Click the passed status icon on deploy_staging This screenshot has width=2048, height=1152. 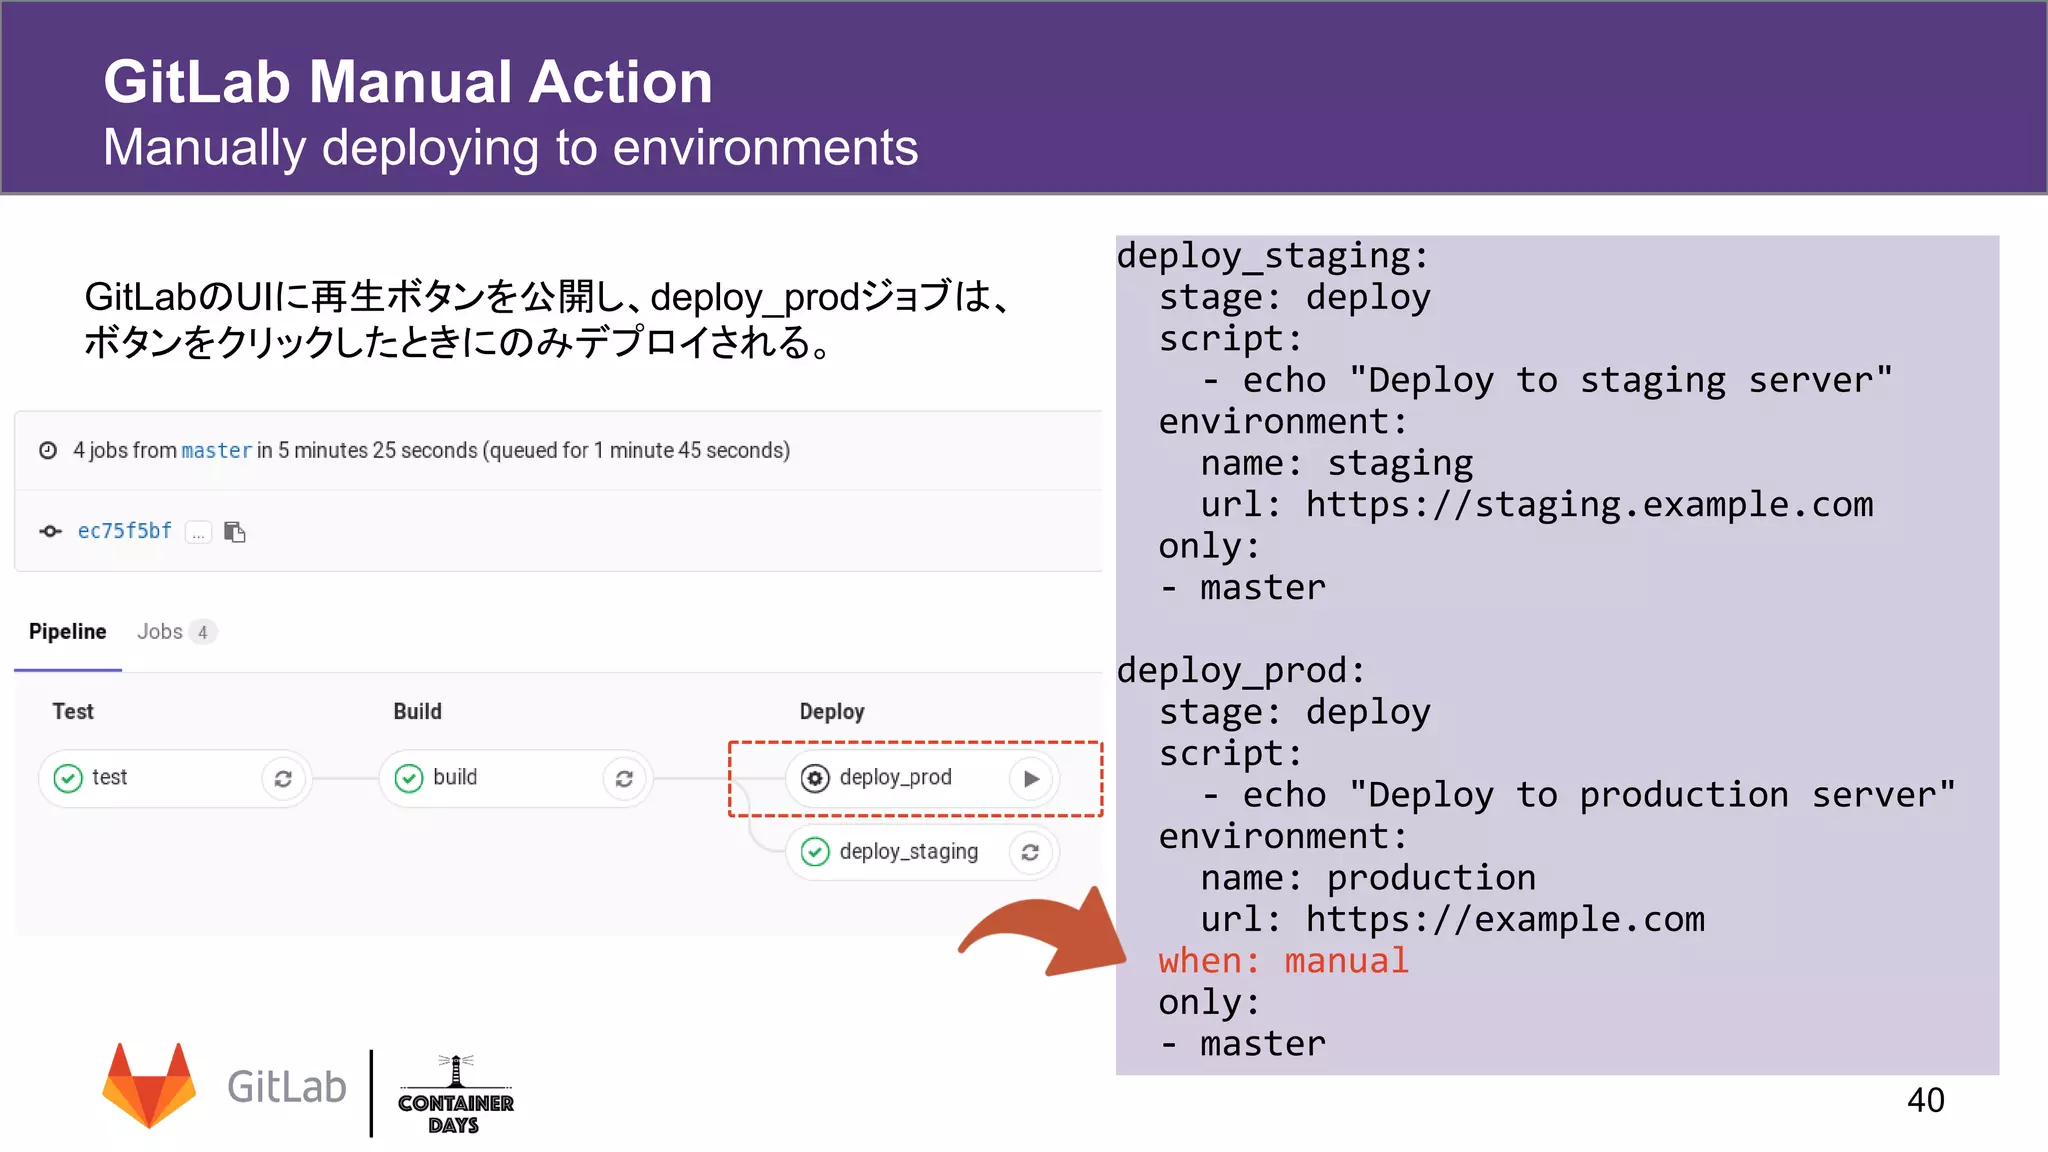coord(815,853)
